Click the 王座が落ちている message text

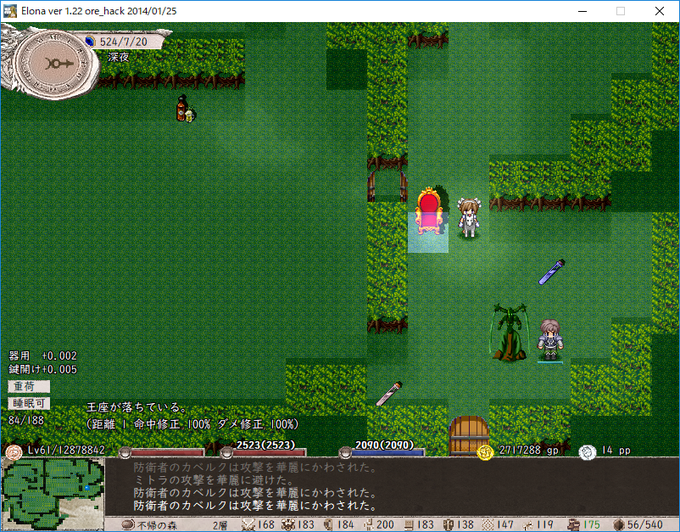pos(137,407)
